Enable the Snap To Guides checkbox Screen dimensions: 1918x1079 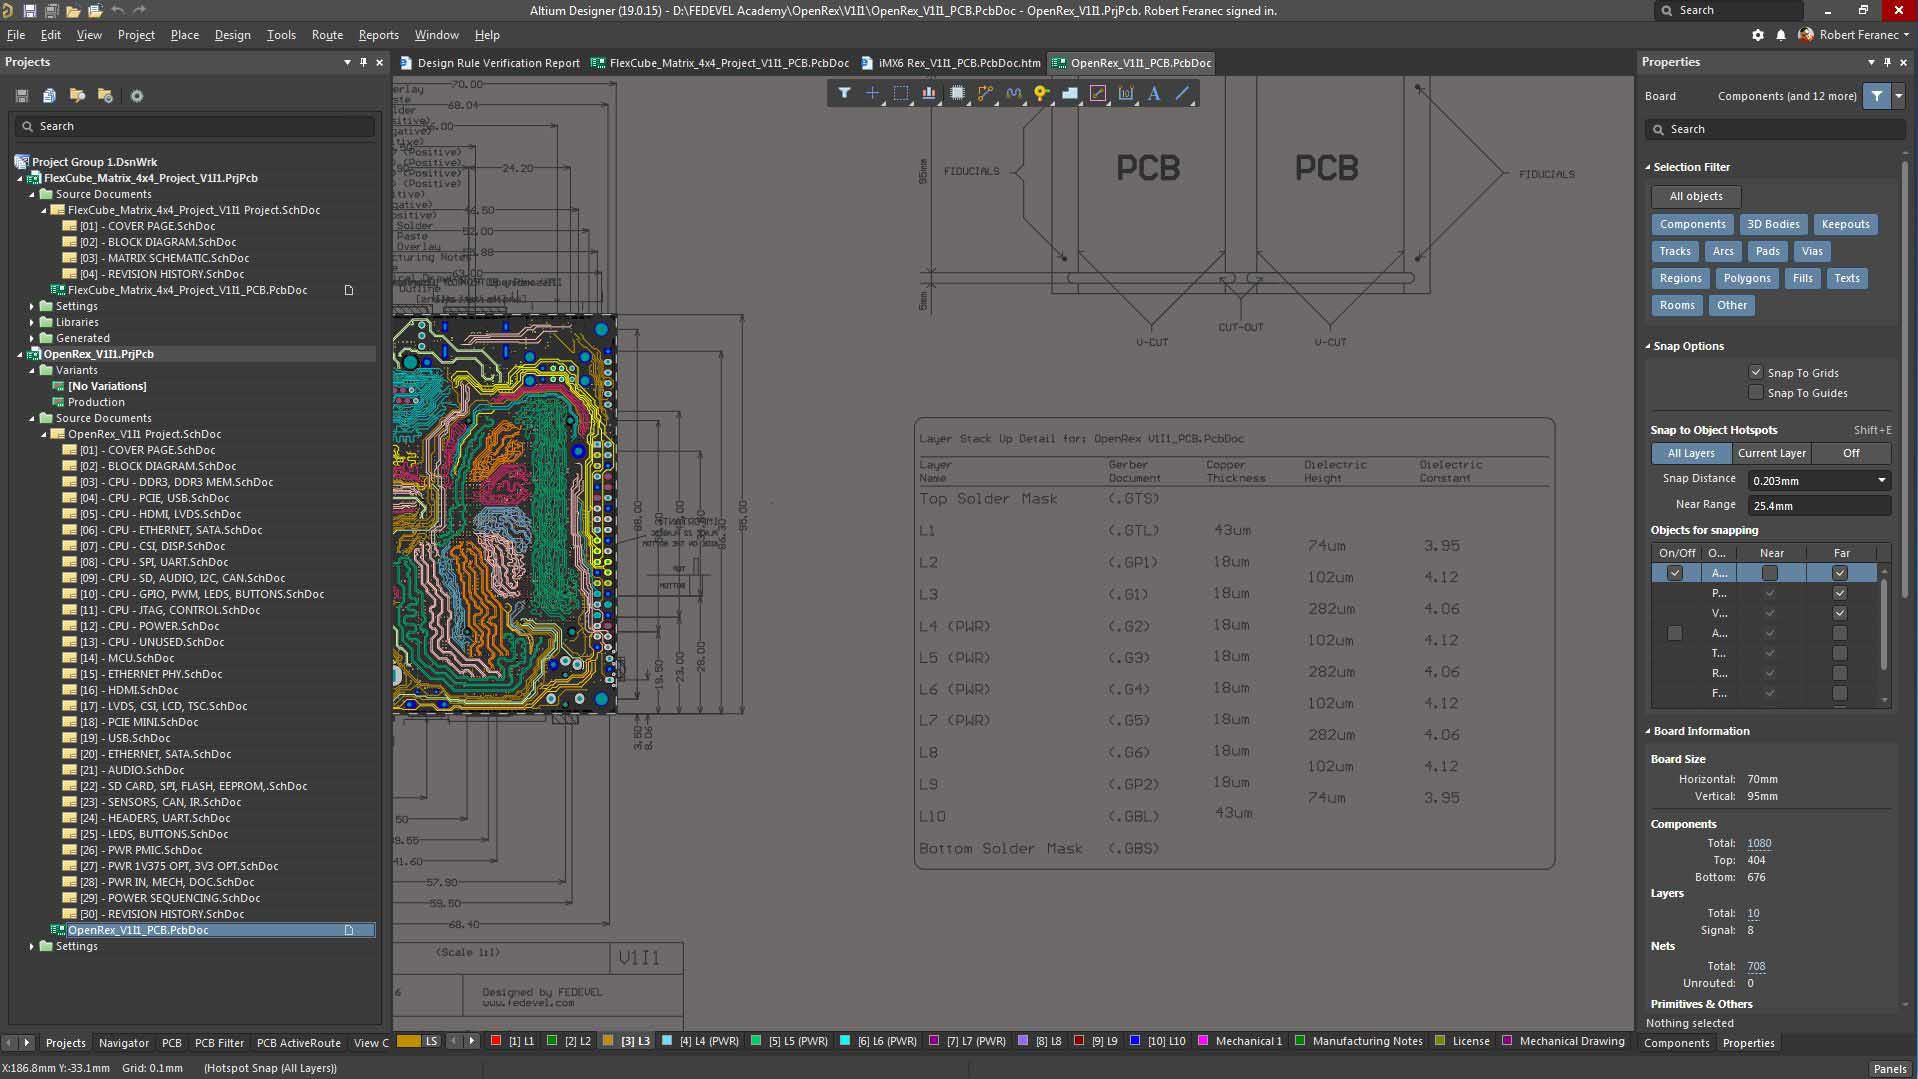[1755, 393]
